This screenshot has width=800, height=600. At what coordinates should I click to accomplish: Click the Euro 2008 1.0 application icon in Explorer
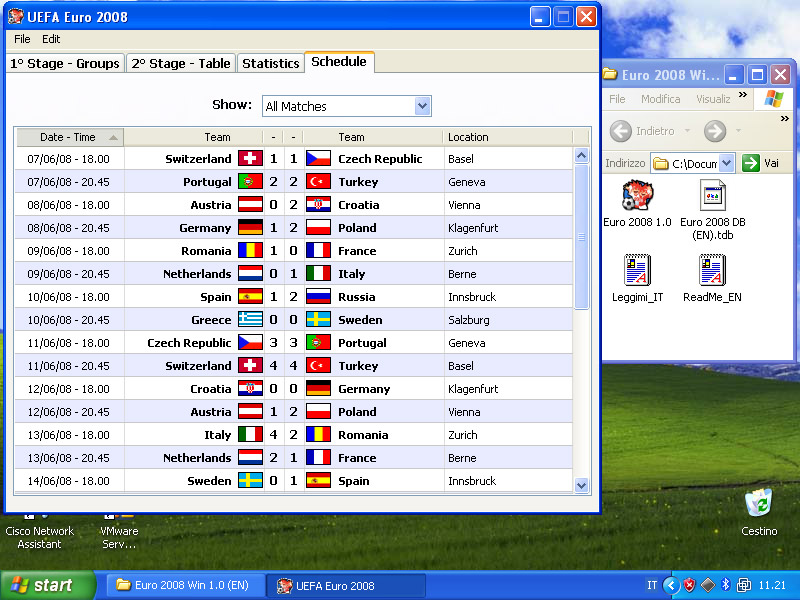637,195
